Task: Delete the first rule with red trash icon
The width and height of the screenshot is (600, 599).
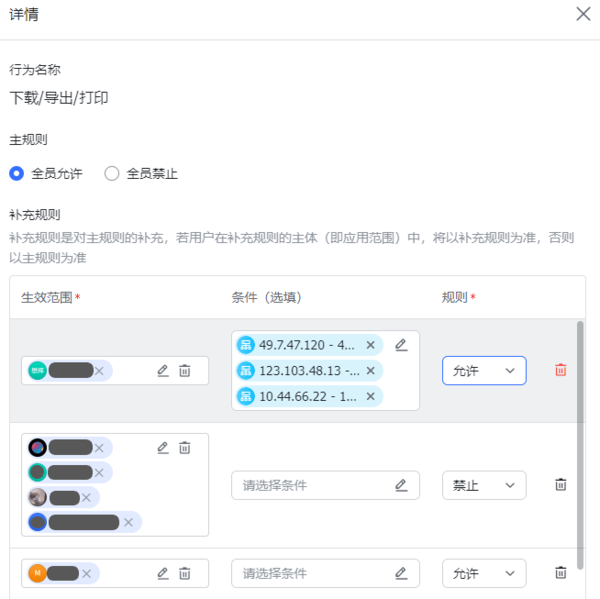Action: click(561, 370)
